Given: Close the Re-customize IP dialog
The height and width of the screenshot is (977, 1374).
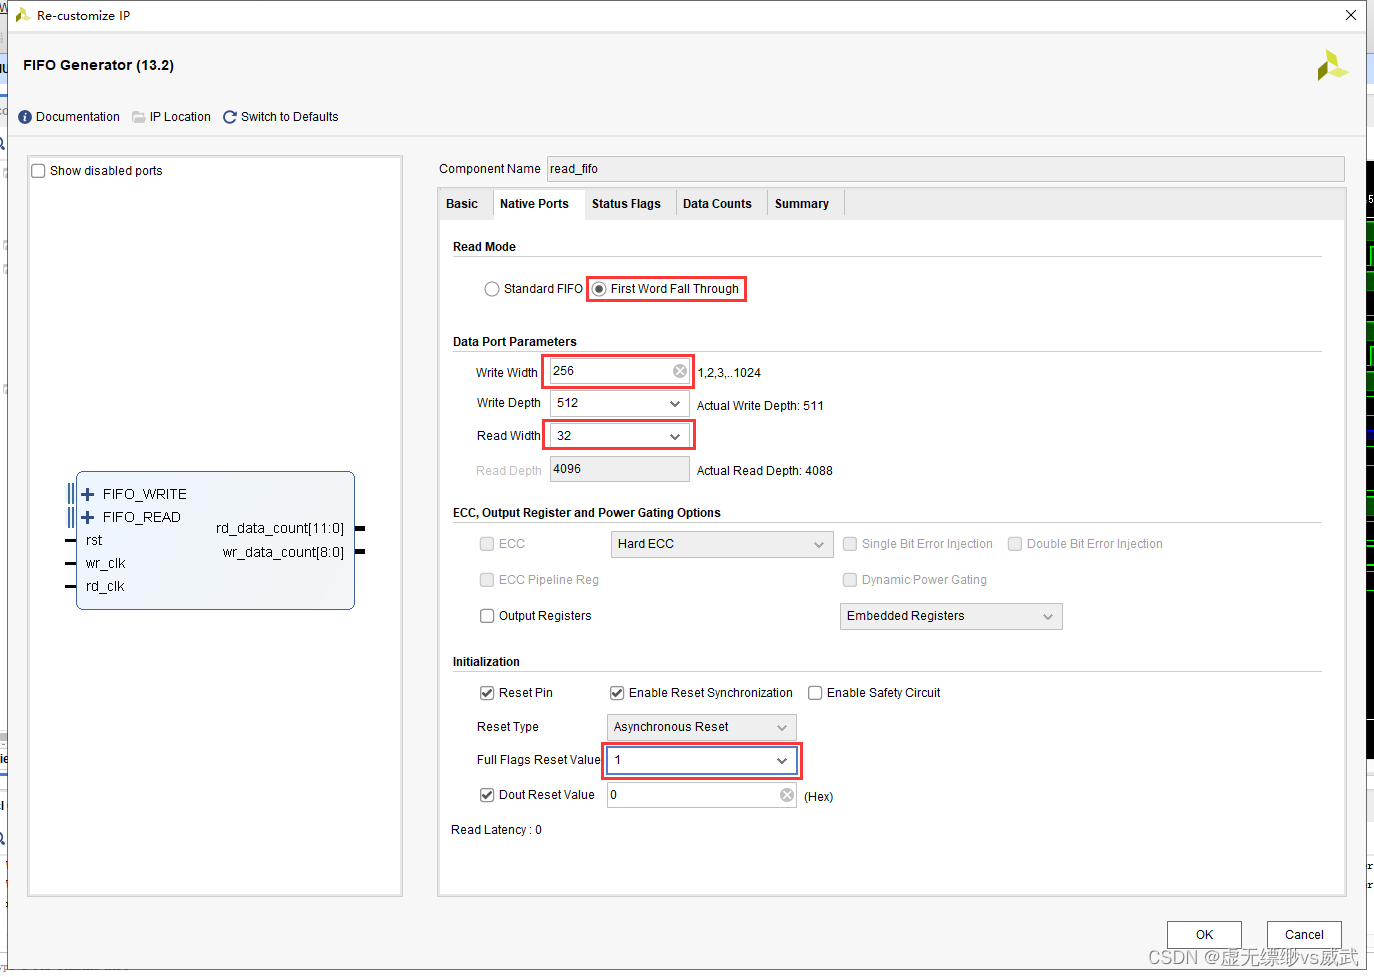Looking at the screenshot, I should point(1351,15).
